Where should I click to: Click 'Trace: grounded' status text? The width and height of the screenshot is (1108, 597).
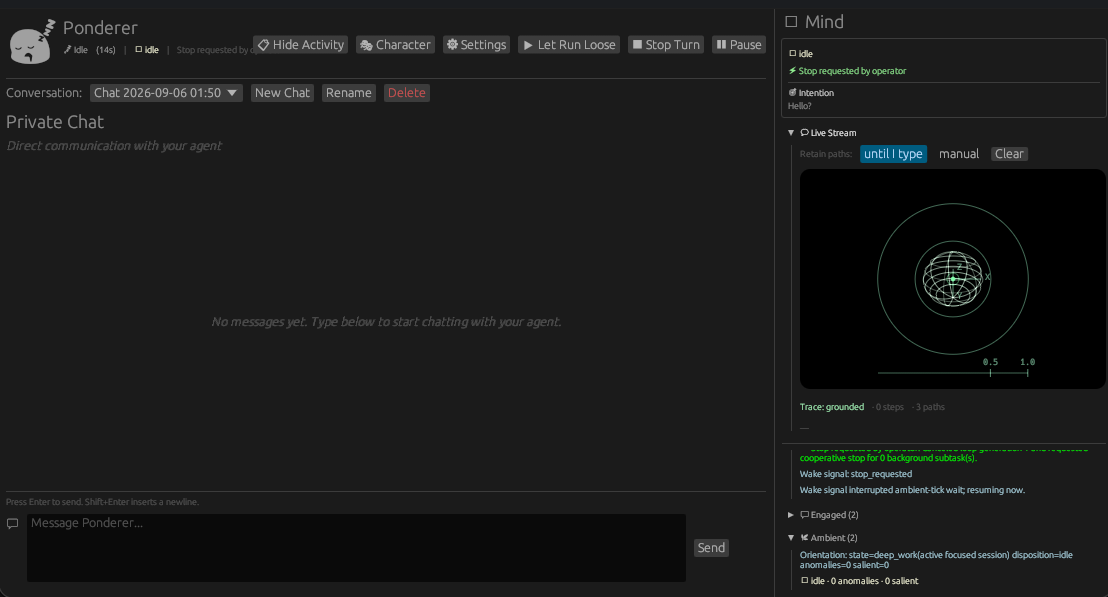832,407
